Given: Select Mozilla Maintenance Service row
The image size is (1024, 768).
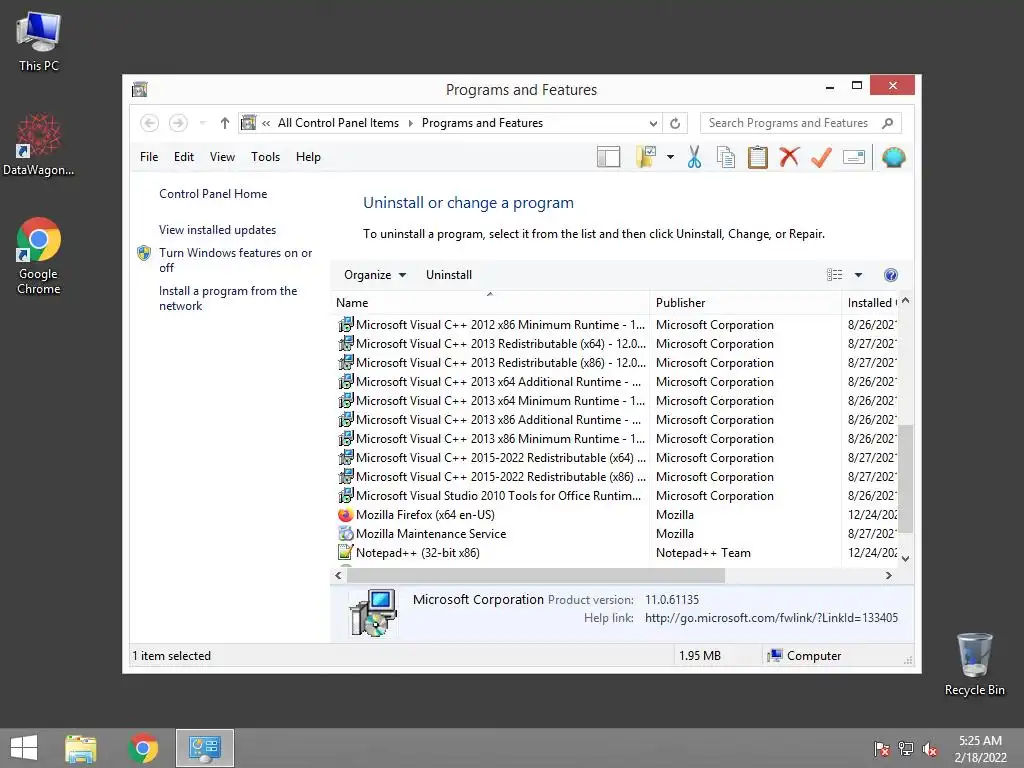Looking at the screenshot, I should coord(616,534).
